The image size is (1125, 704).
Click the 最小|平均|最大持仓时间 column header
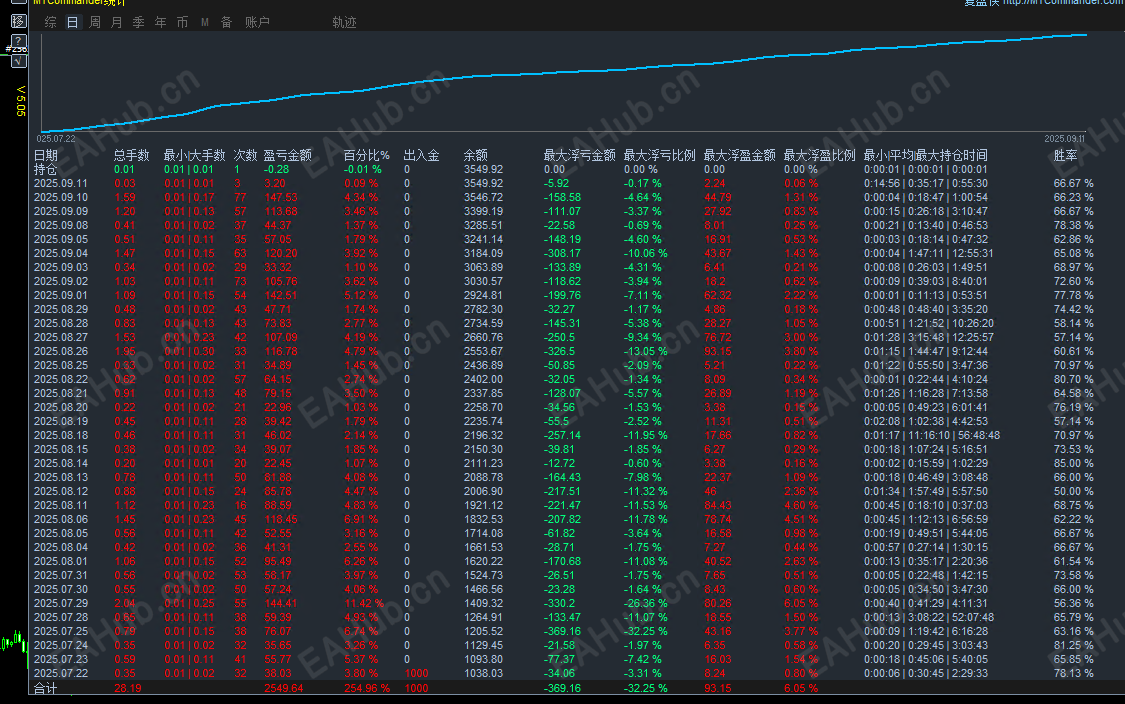coord(926,155)
